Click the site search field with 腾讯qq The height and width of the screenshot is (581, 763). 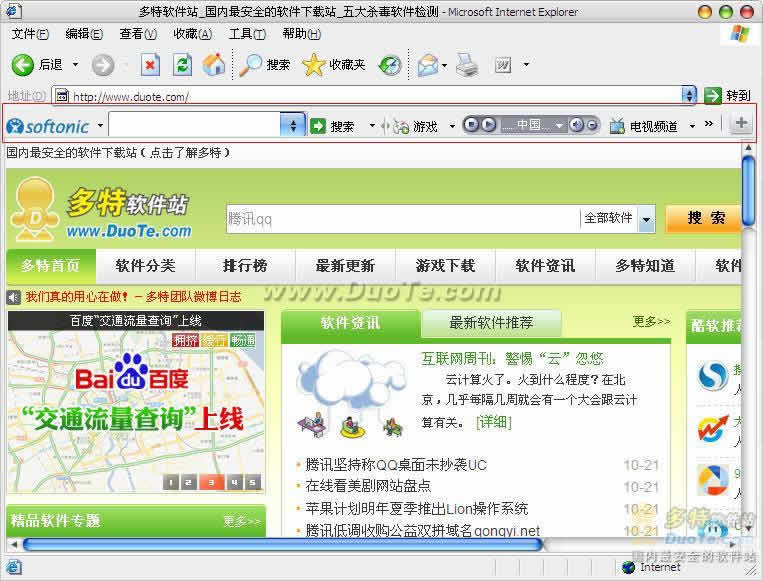[x=403, y=218]
